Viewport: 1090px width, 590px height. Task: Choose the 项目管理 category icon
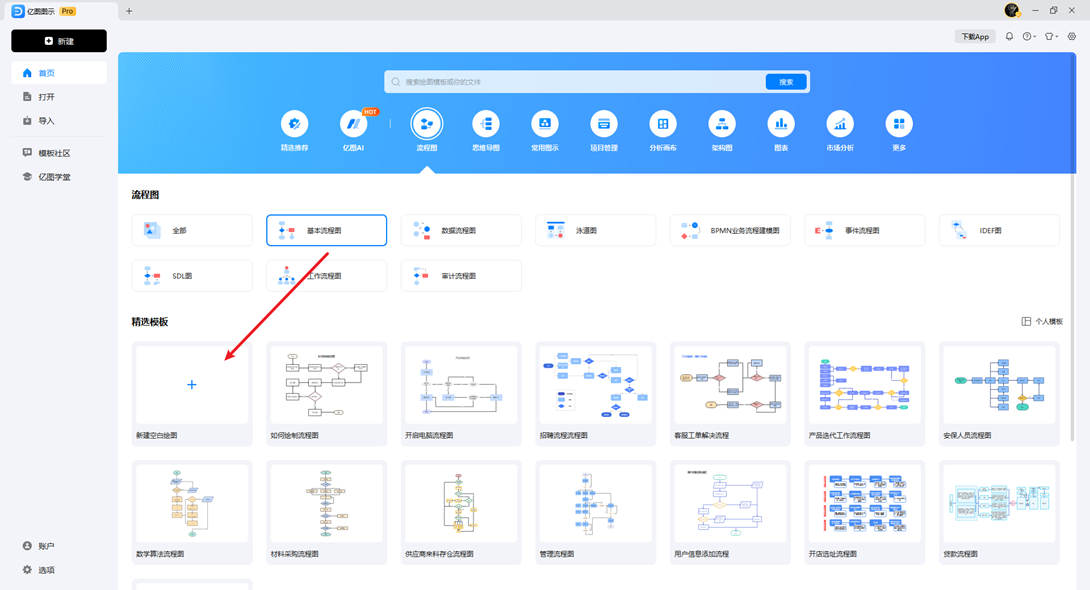click(603, 124)
